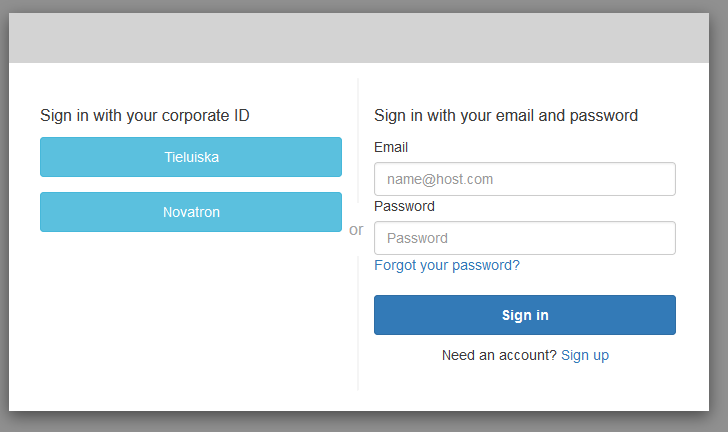Click the corporate ID sign-in heading
This screenshot has width=728, height=432.
145,115
